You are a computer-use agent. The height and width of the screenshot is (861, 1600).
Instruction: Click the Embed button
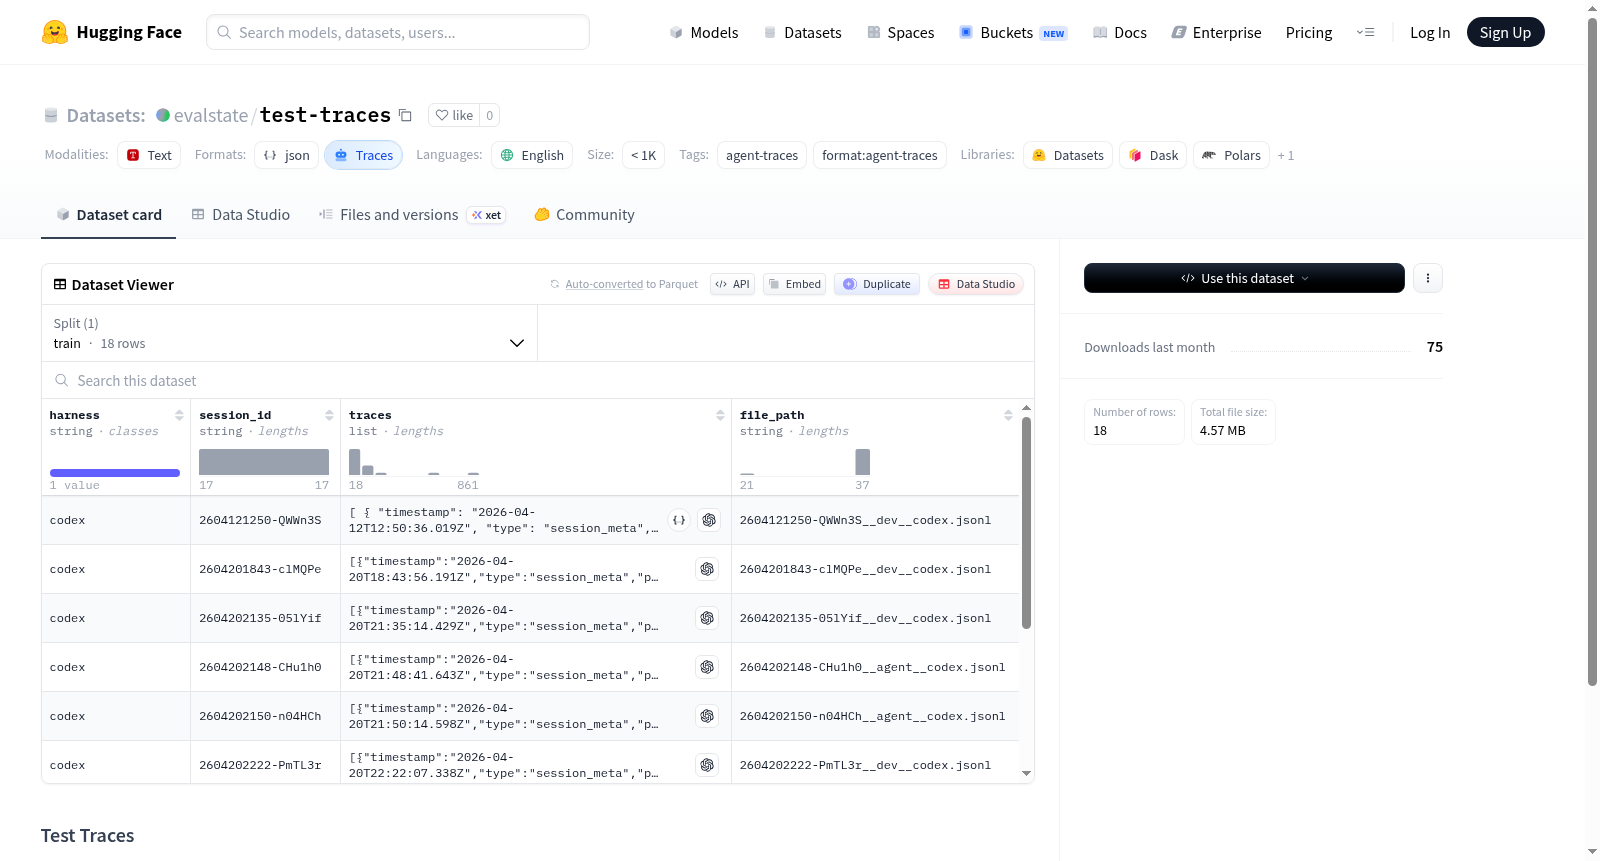794,284
